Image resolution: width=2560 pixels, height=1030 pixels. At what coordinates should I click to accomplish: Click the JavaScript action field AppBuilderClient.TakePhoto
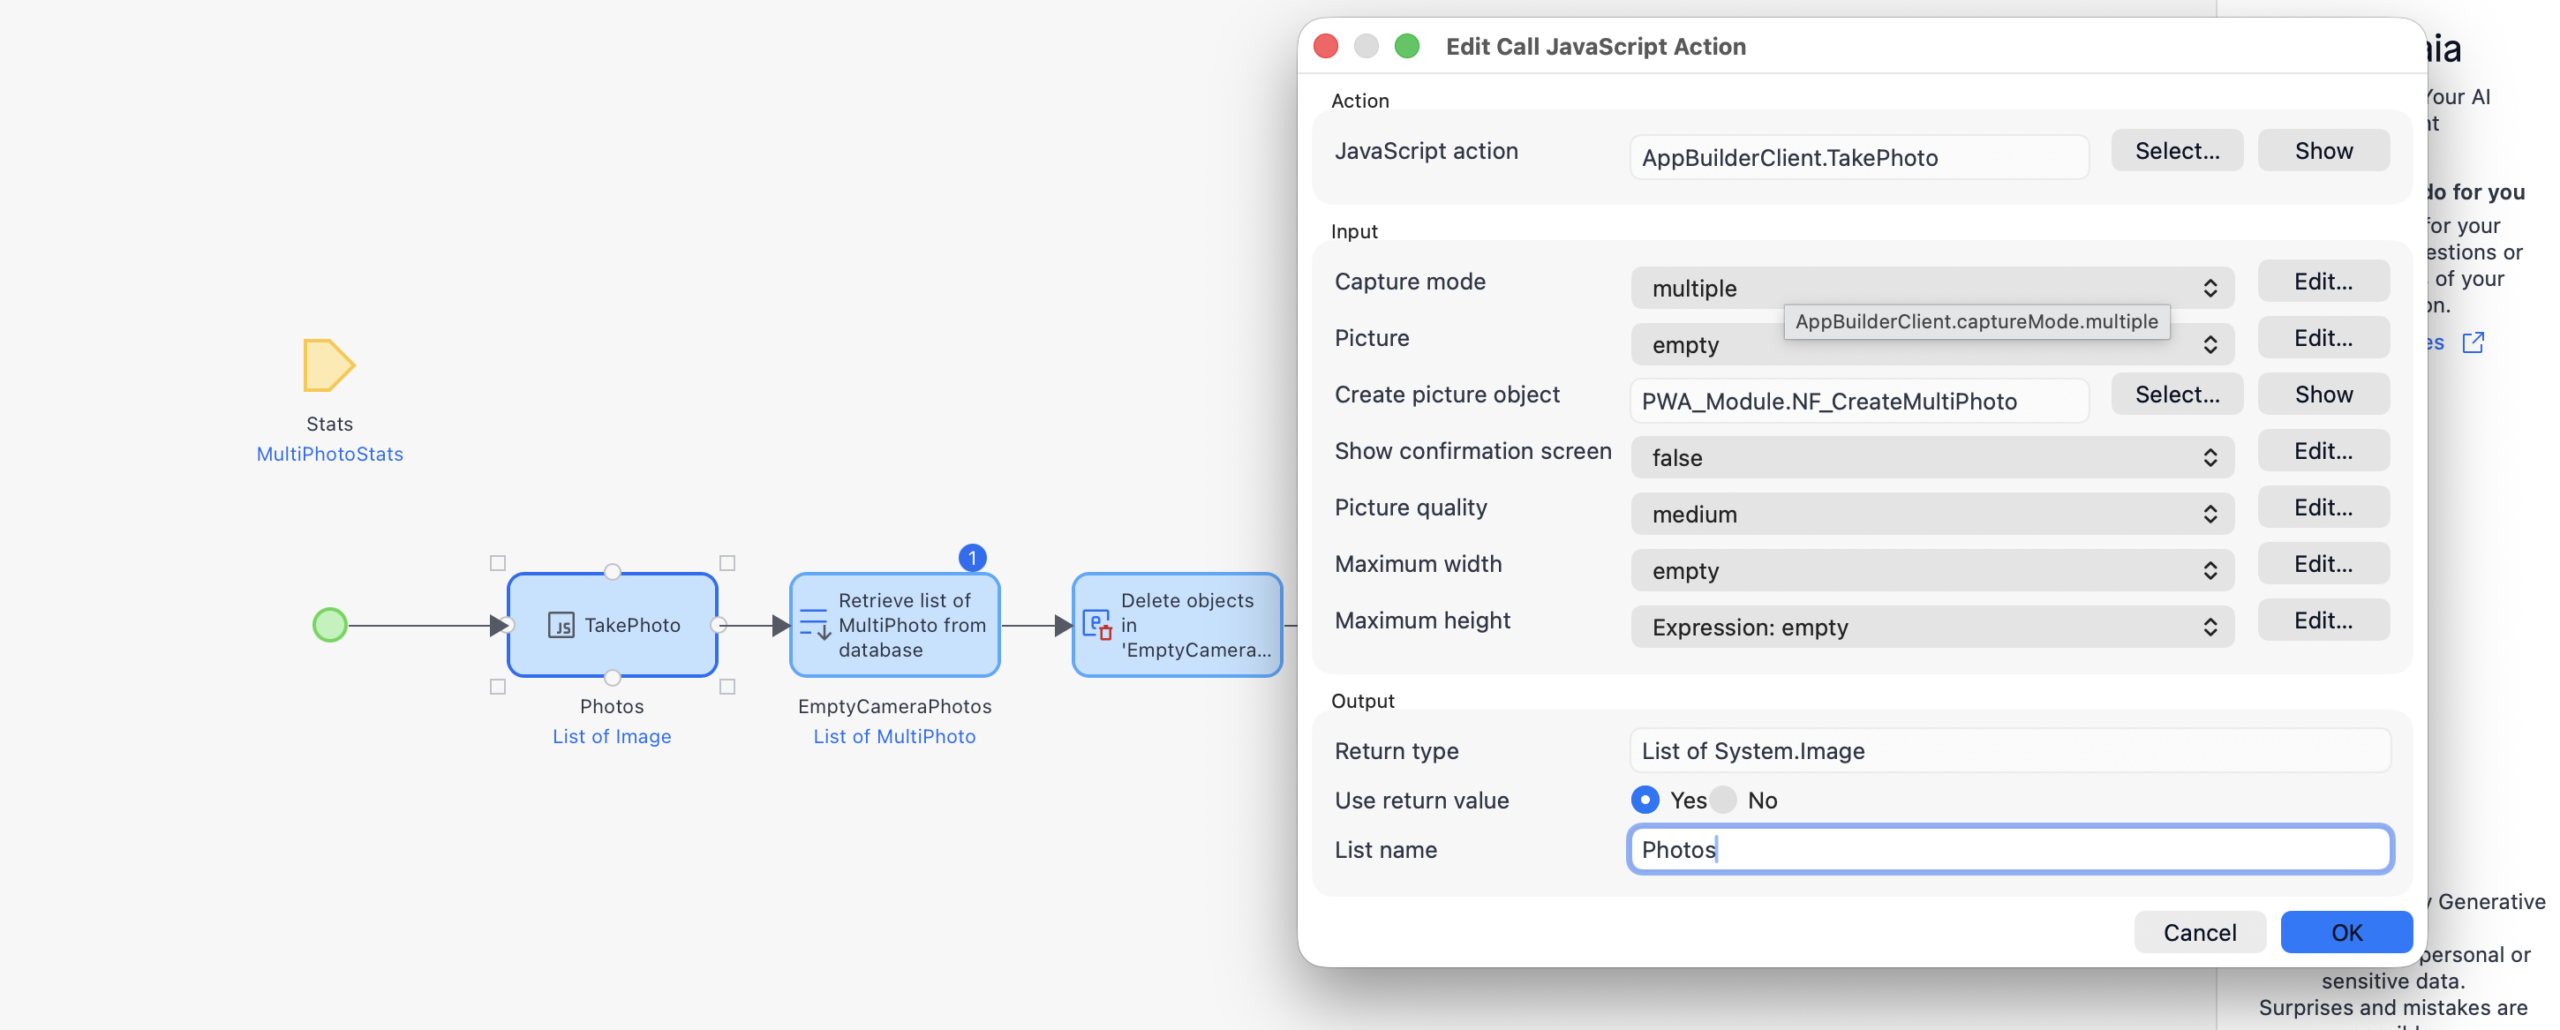1859,158
